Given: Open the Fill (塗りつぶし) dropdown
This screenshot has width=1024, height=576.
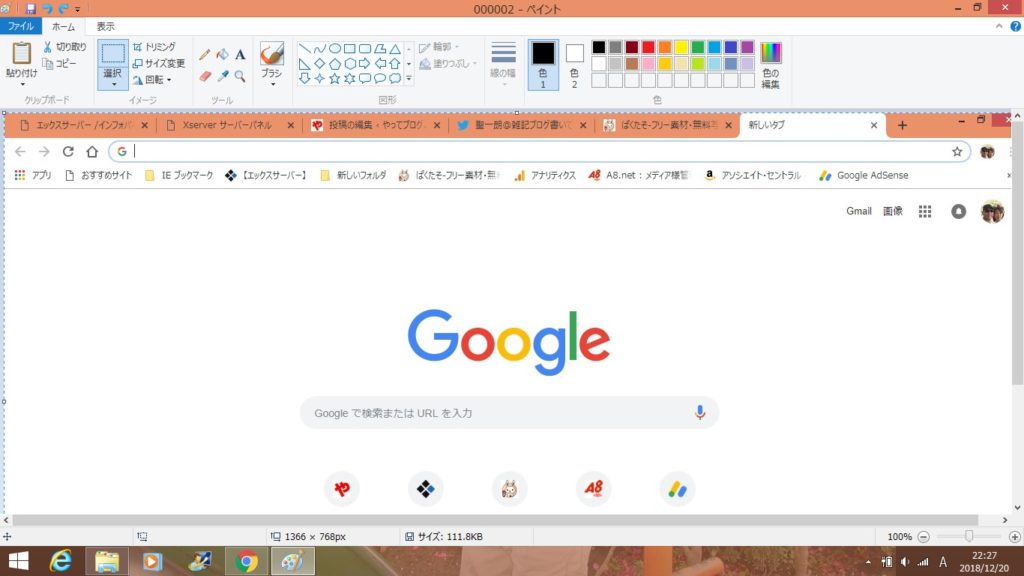Looking at the screenshot, I should pos(447,63).
